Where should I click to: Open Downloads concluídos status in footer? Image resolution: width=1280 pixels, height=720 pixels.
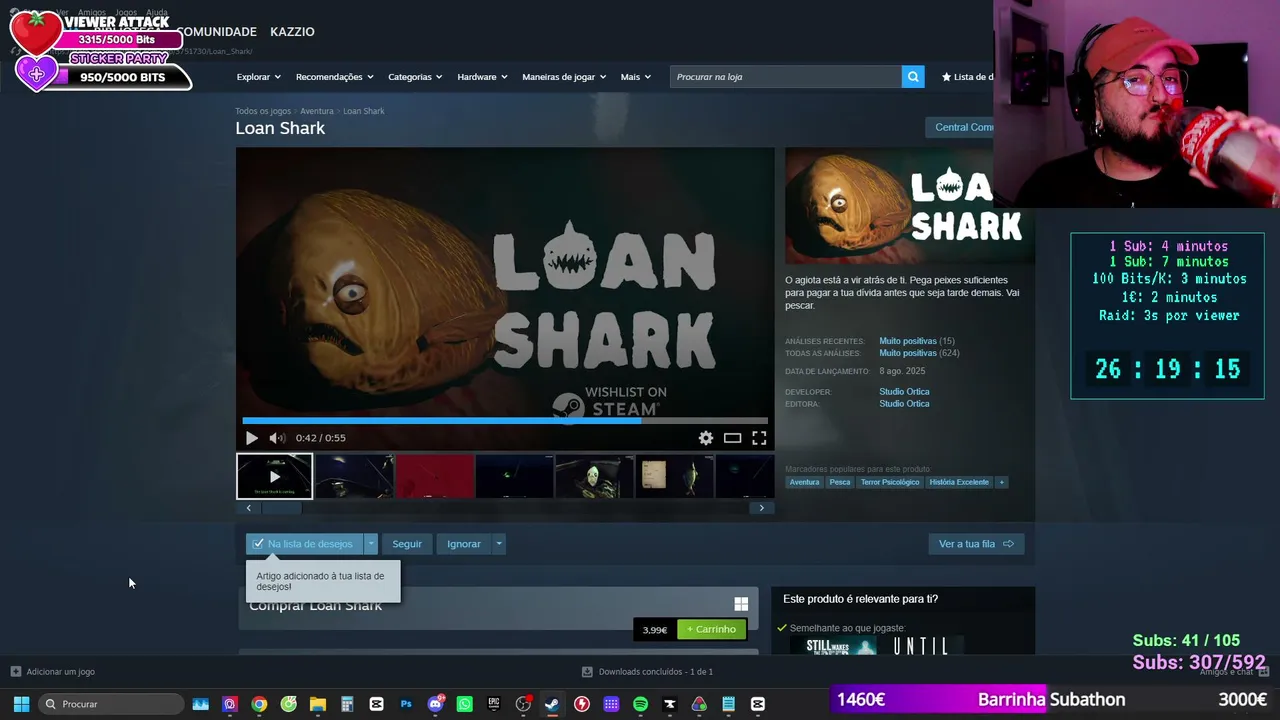click(656, 672)
